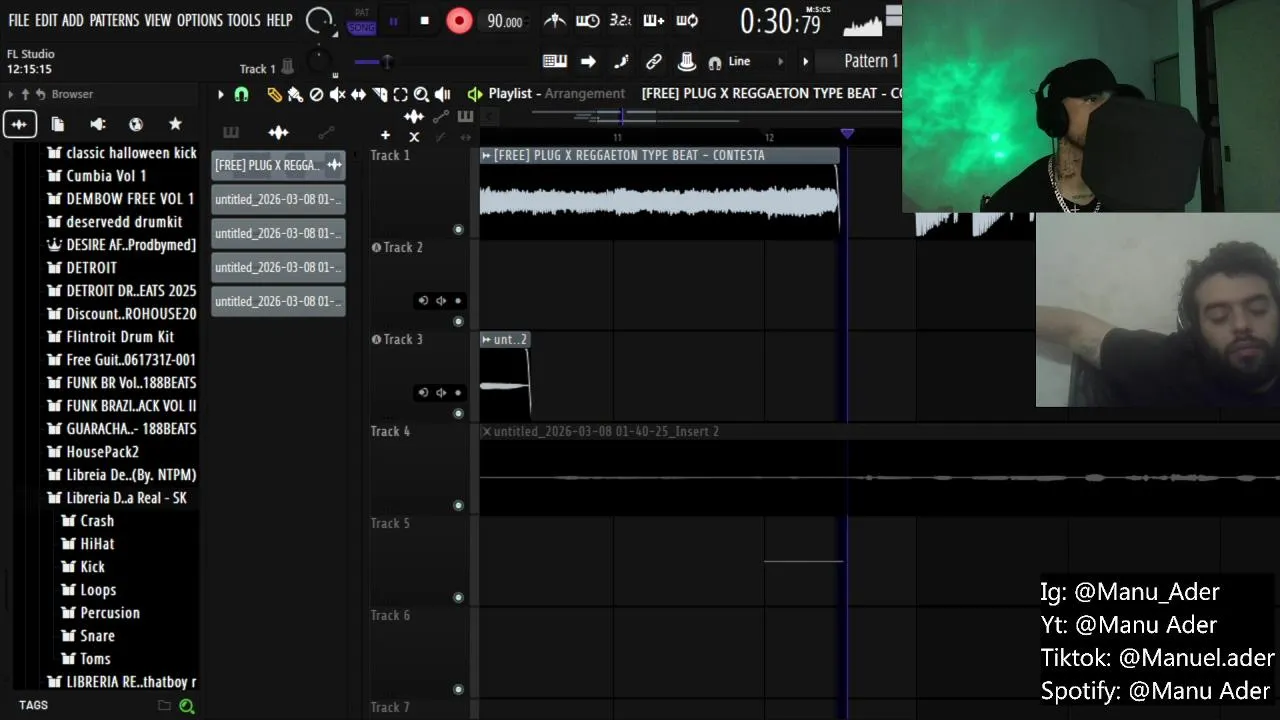Image resolution: width=1280 pixels, height=720 pixels.
Task: Click the footstep step-editing icon
Action: (x=621, y=61)
